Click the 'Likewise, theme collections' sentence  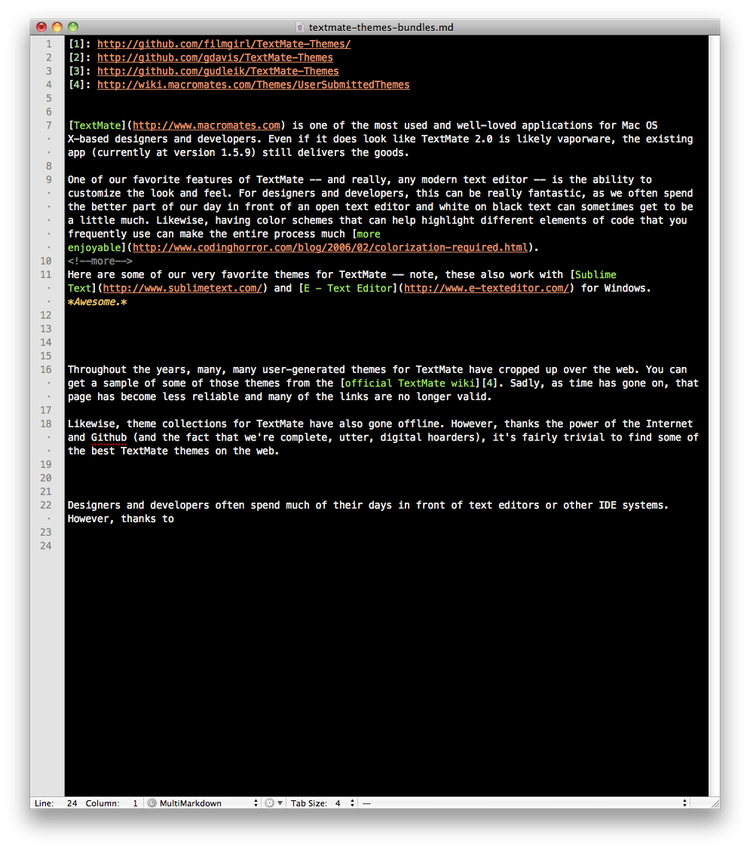256,423
